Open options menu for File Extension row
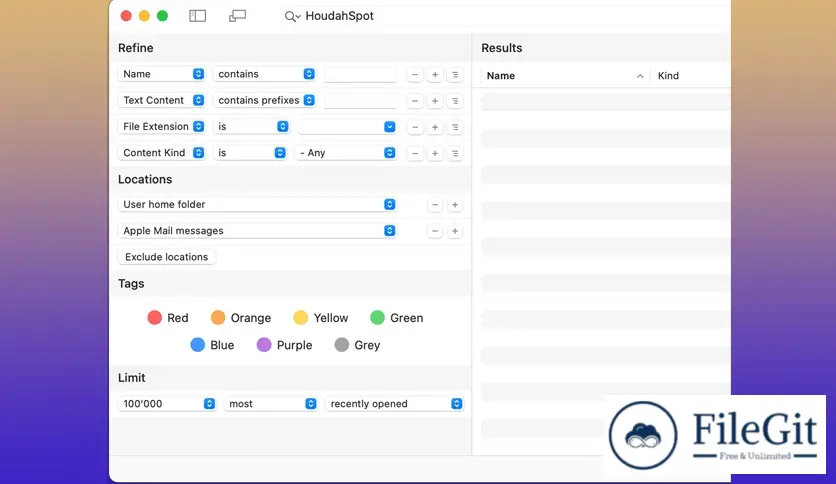This screenshot has height=484, width=836. [x=455, y=127]
